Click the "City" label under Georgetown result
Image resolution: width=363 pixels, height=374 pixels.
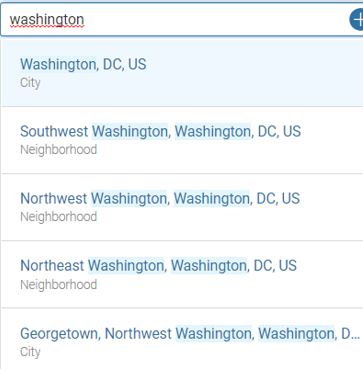(30, 352)
